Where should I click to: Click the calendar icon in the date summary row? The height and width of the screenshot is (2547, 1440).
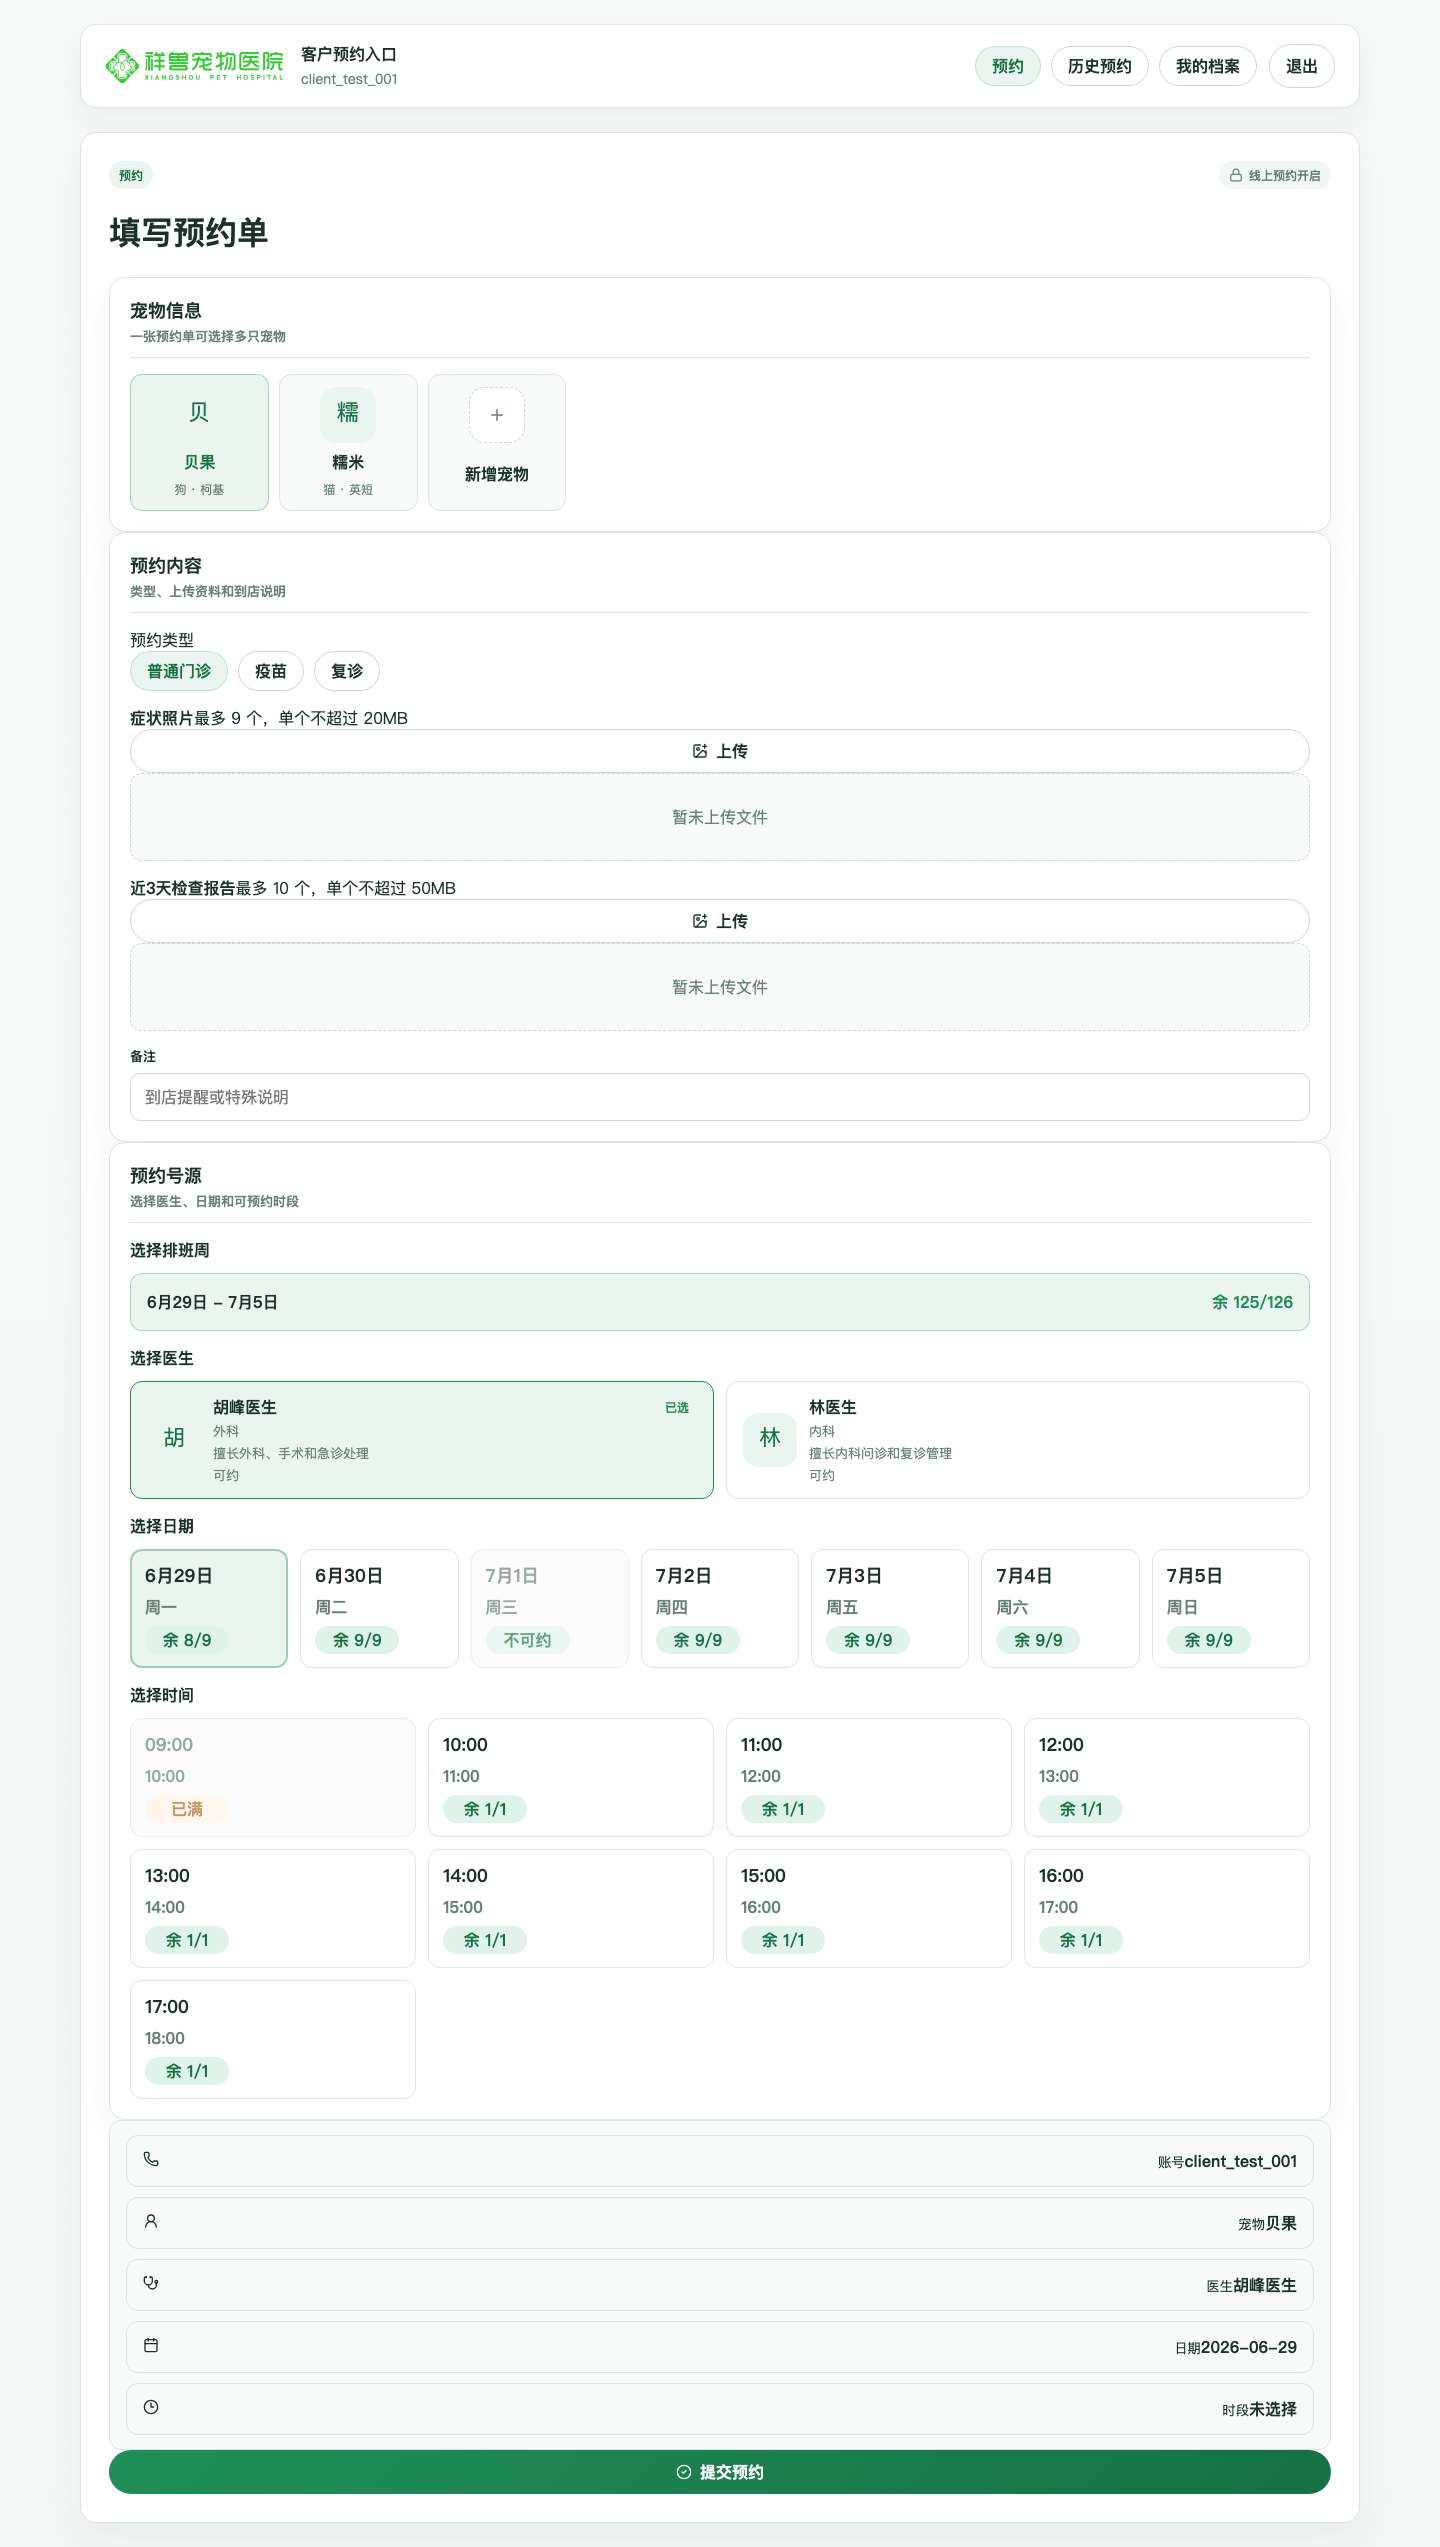151,2345
